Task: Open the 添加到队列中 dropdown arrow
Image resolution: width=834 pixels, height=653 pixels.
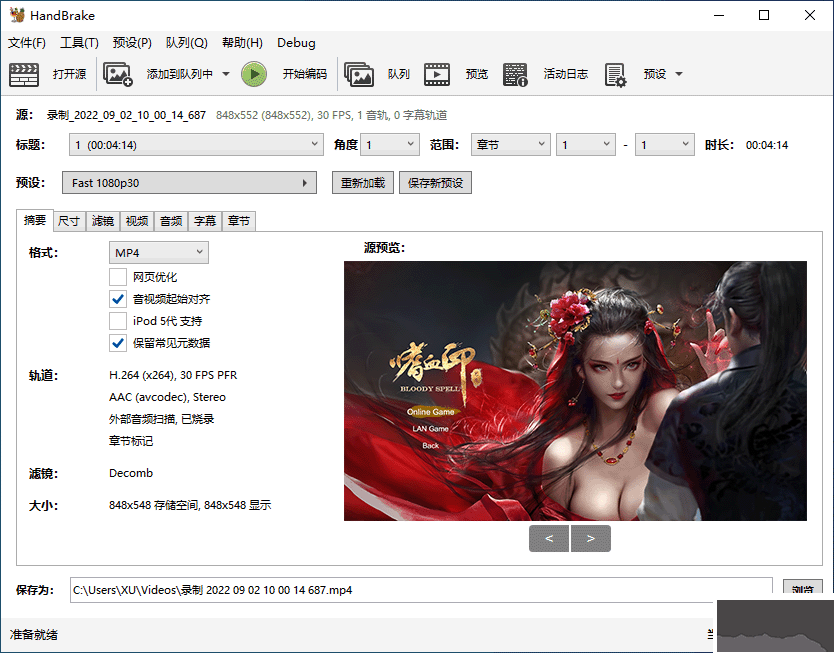Action: pyautogui.click(x=226, y=74)
